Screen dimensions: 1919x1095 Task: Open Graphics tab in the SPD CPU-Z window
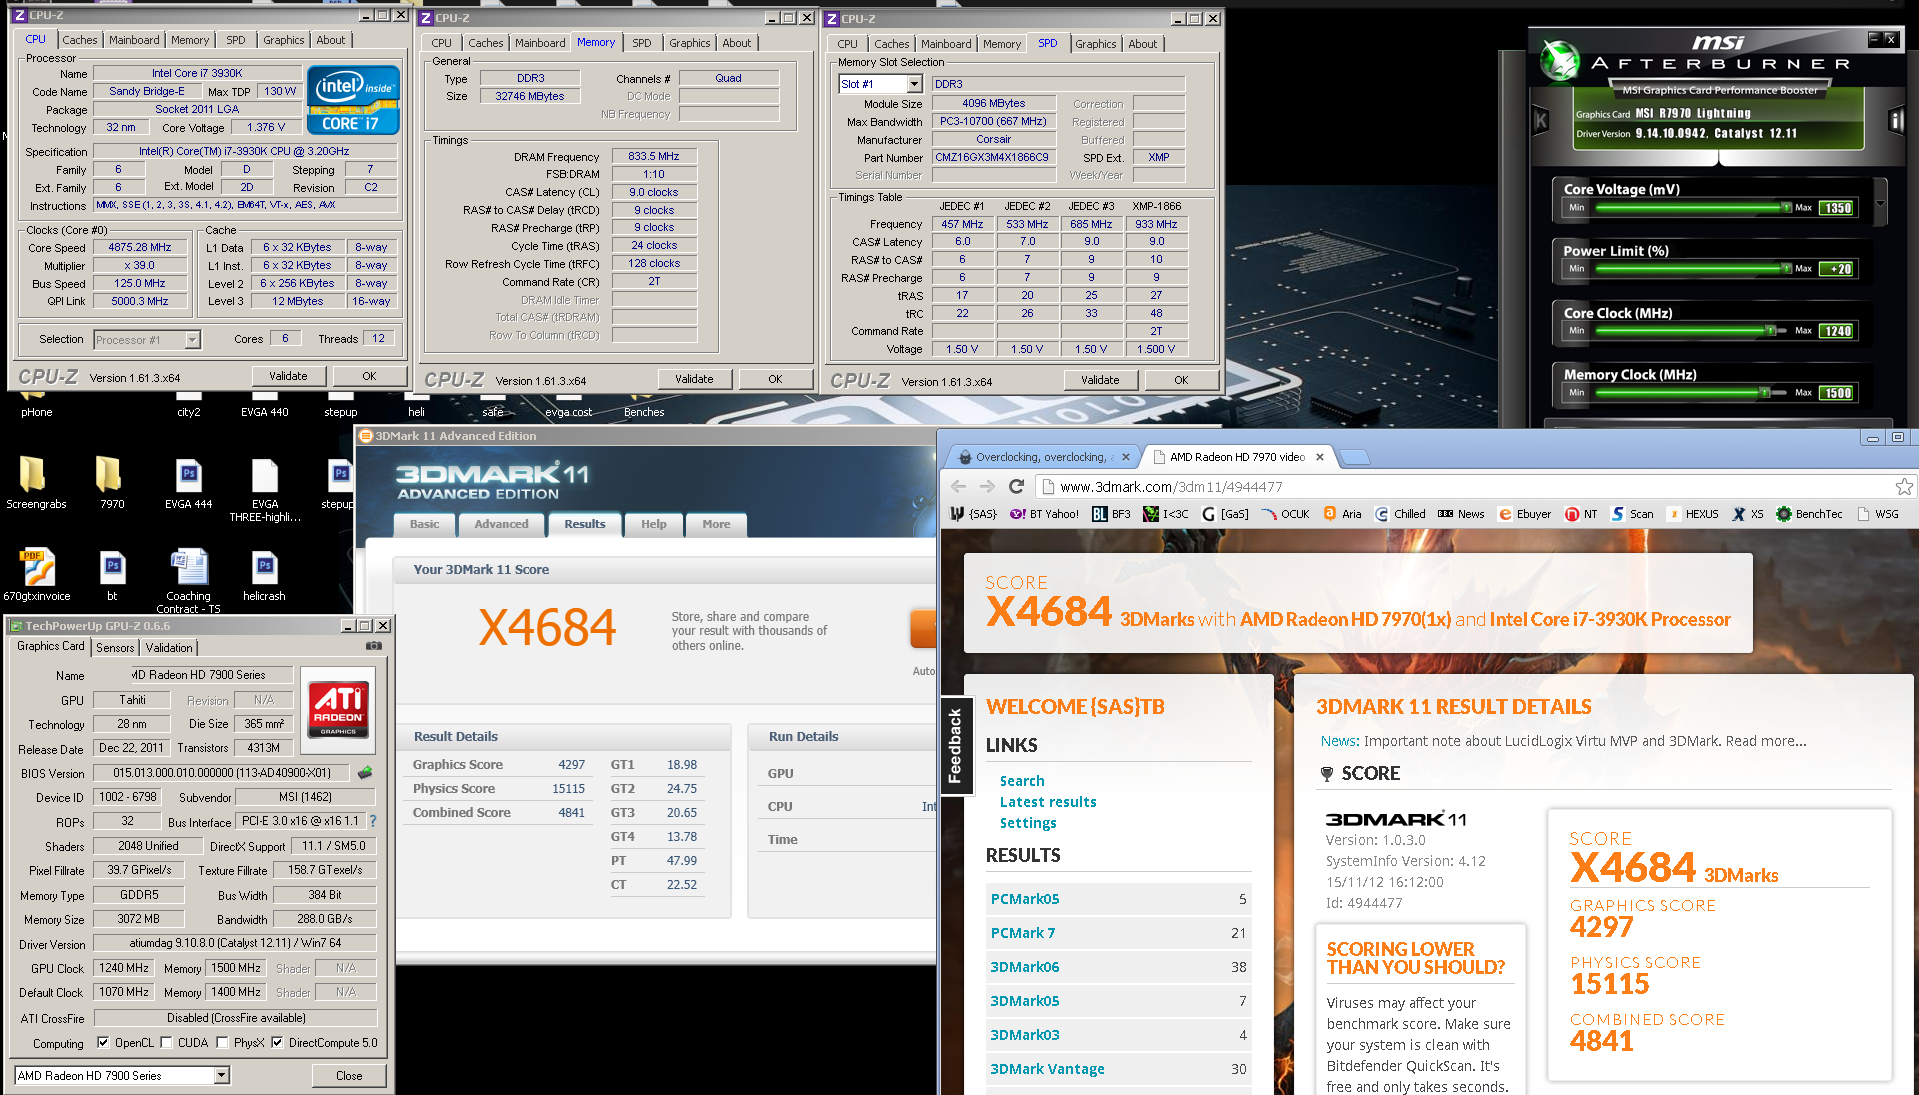1095,44
